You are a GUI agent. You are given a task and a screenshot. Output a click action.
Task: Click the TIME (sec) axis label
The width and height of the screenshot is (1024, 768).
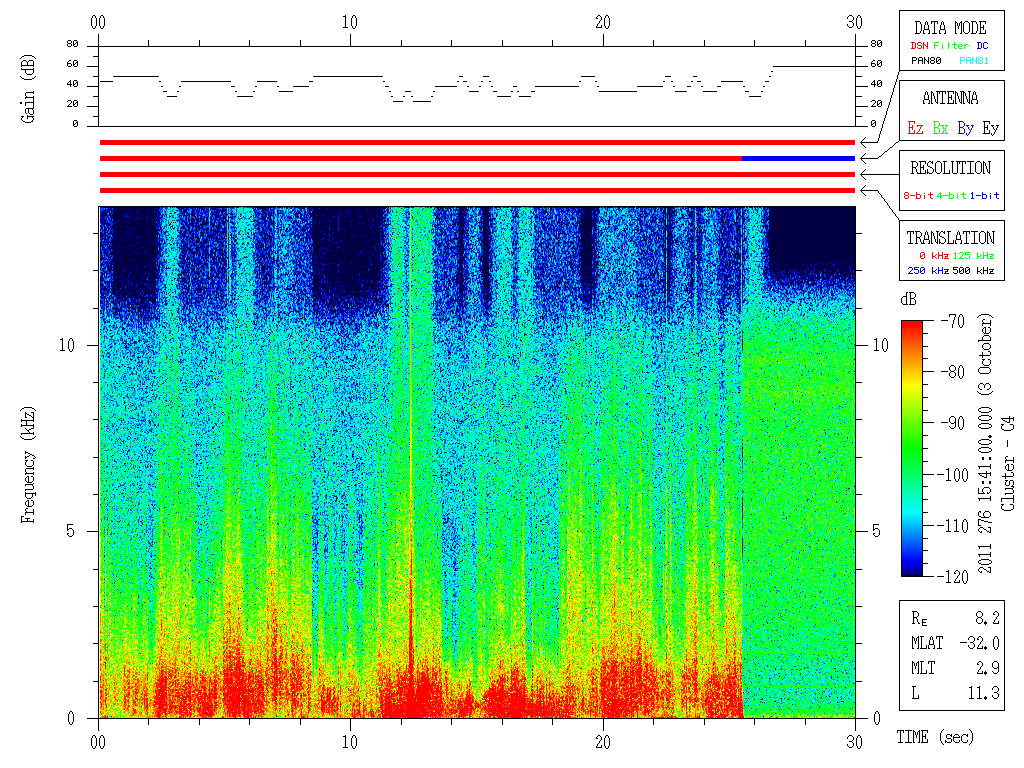click(x=935, y=737)
